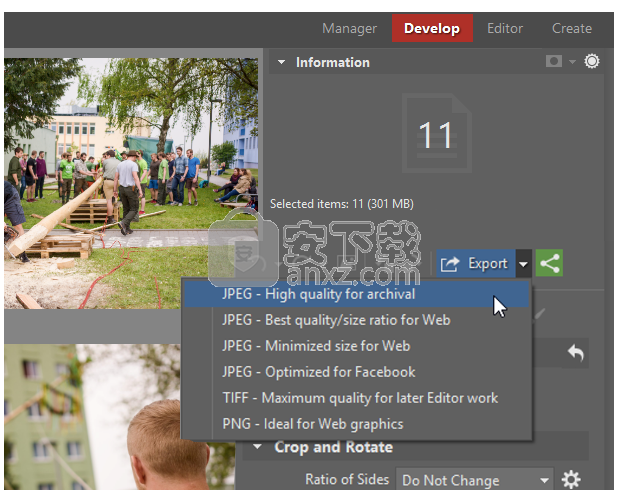
Task: Click the Export button
Action: coord(476,264)
